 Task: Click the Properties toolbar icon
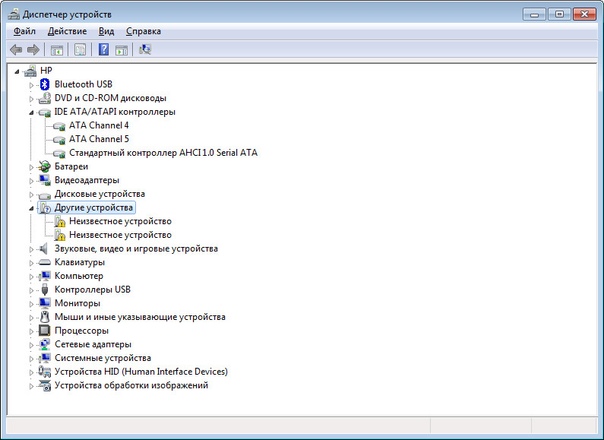80,50
